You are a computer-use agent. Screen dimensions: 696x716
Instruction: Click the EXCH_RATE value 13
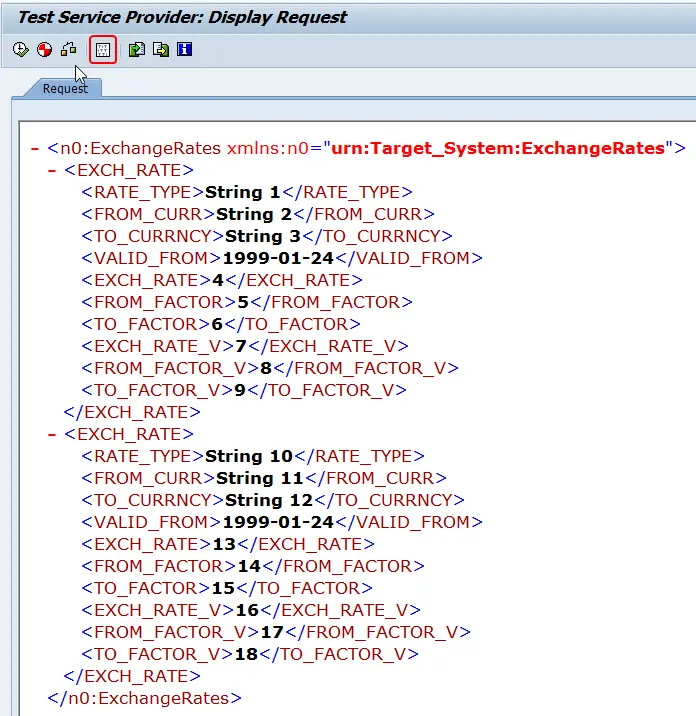click(224, 544)
